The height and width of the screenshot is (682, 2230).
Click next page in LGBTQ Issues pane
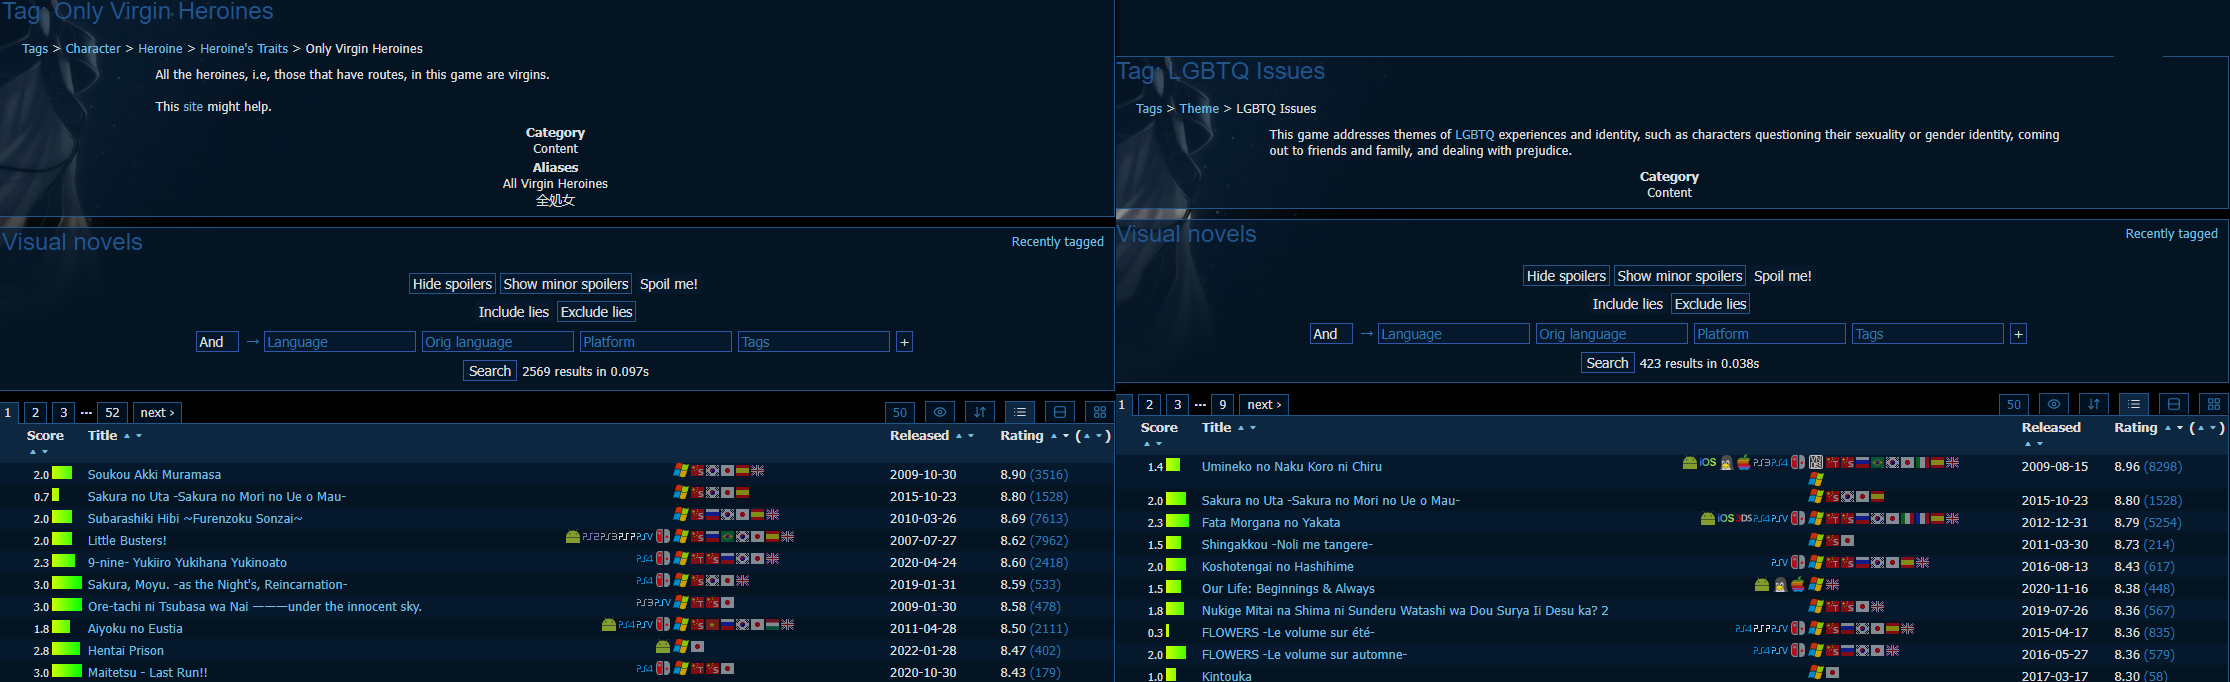(x=1264, y=404)
